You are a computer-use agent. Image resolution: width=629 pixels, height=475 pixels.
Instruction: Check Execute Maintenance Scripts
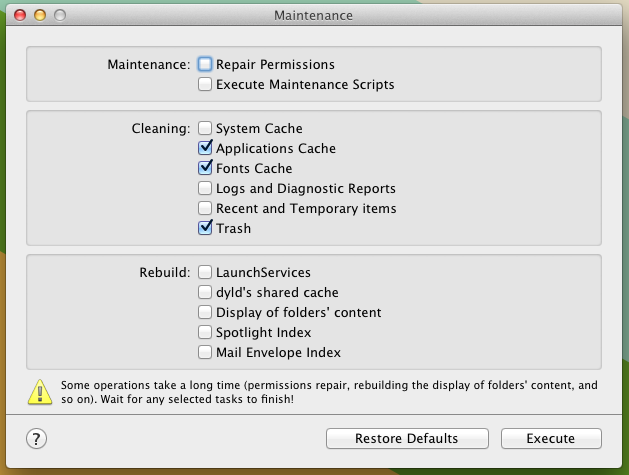(205, 84)
